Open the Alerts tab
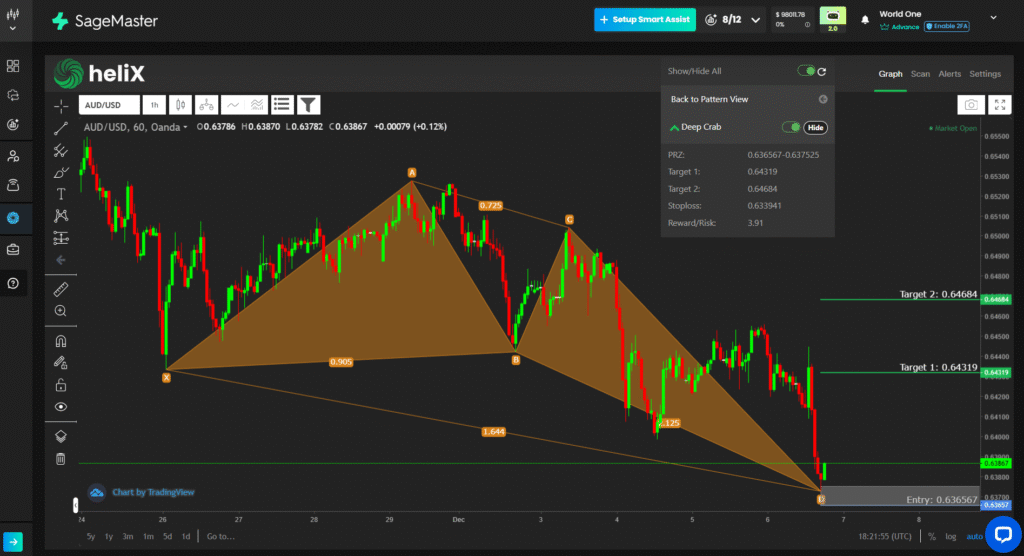Image resolution: width=1024 pixels, height=556 pixels. click(x=949, y=74)
